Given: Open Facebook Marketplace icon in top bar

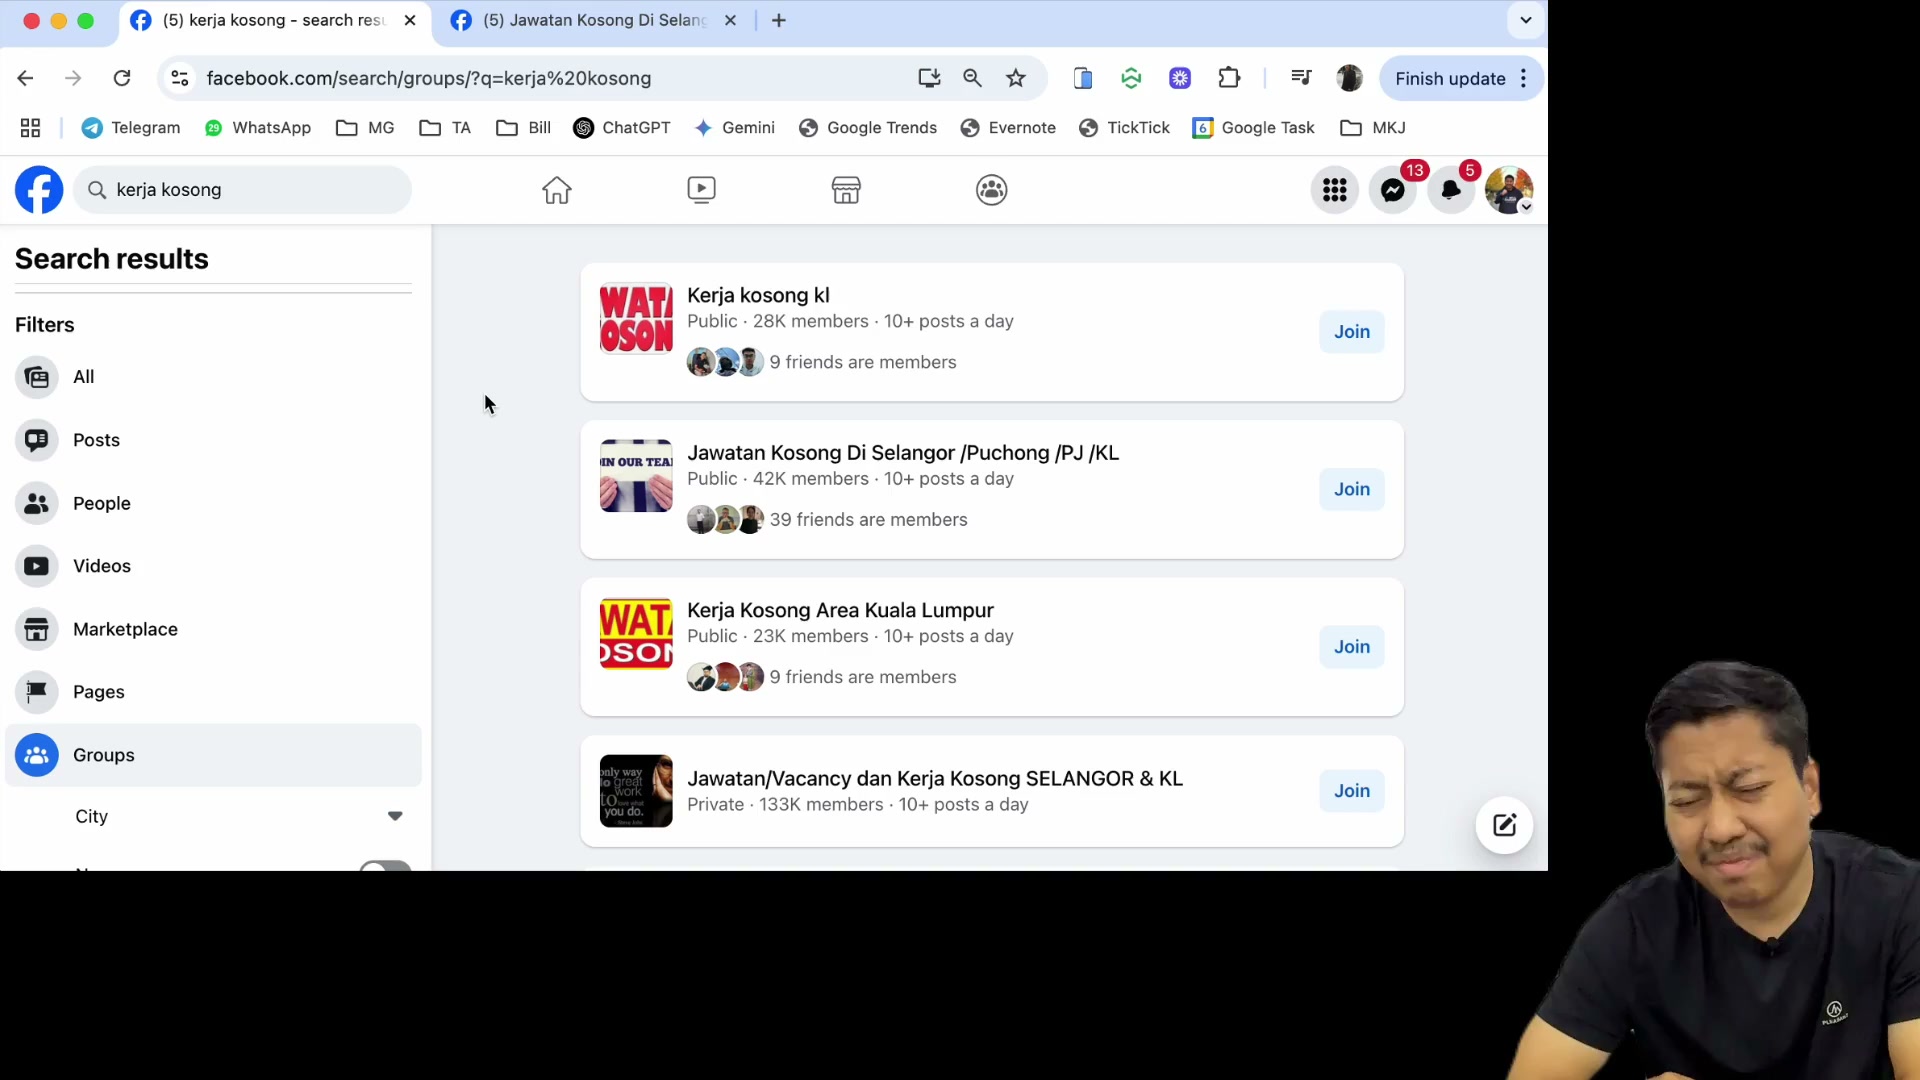Looking at the screenshot, I should pos(846,190).
